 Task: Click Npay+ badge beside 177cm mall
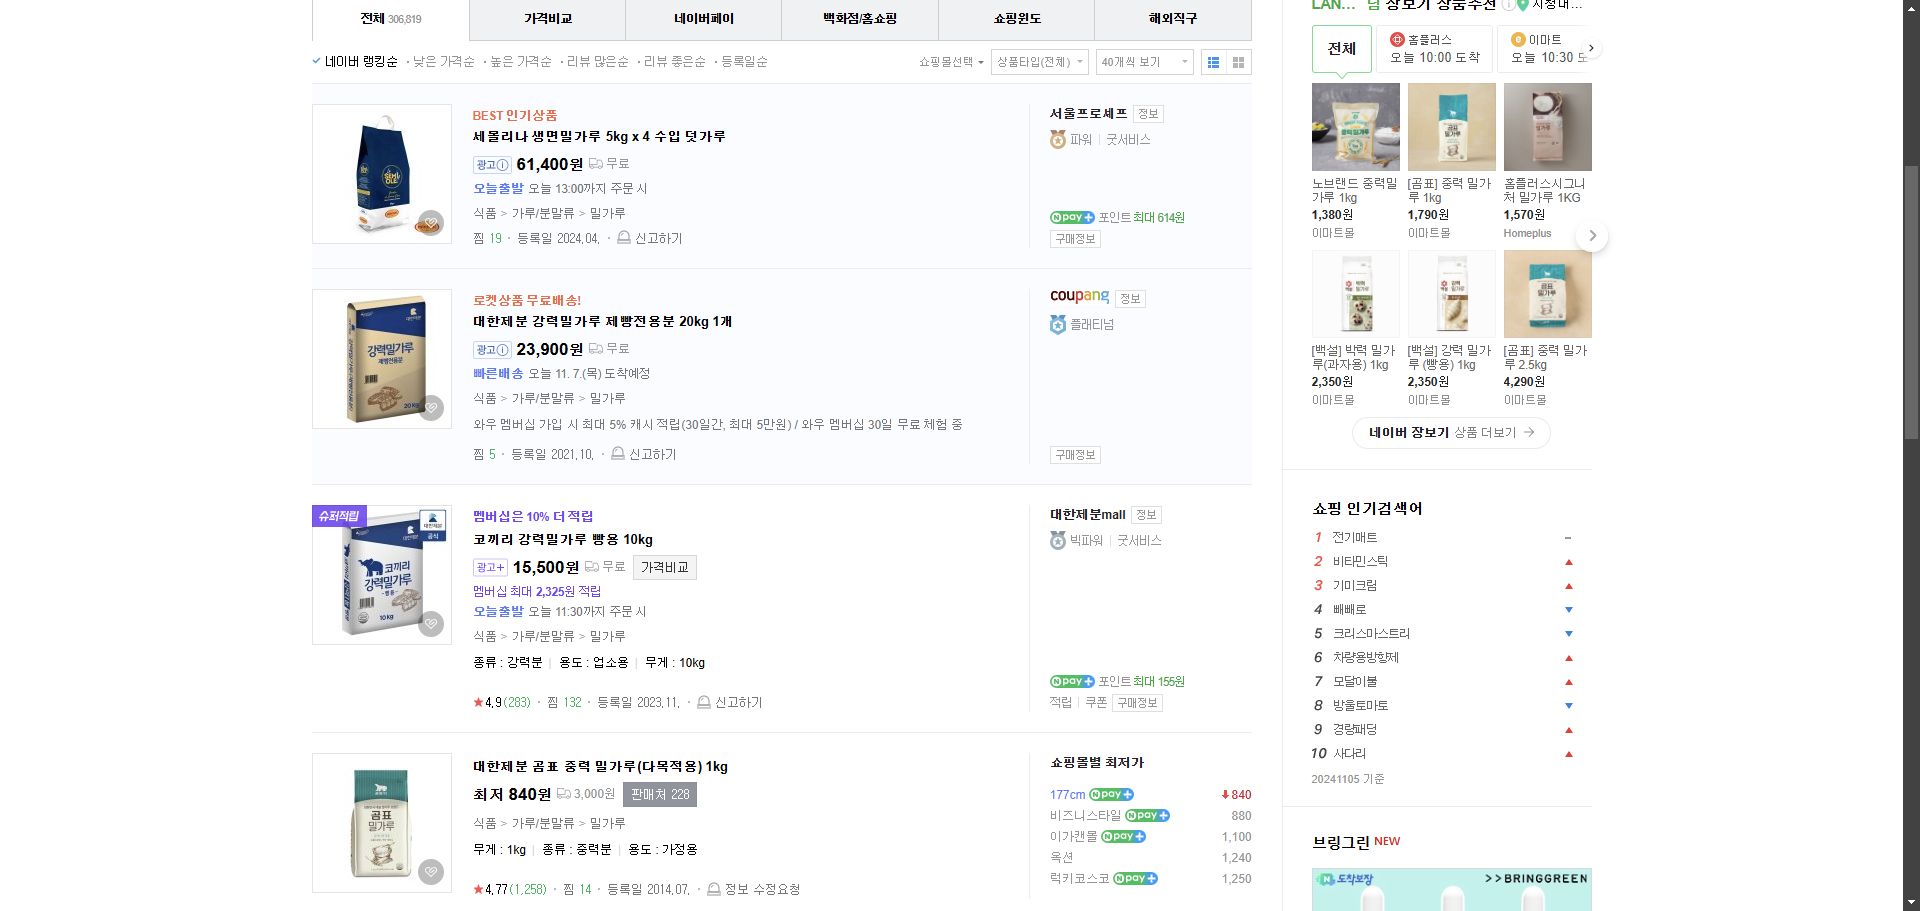point(1111,795)
